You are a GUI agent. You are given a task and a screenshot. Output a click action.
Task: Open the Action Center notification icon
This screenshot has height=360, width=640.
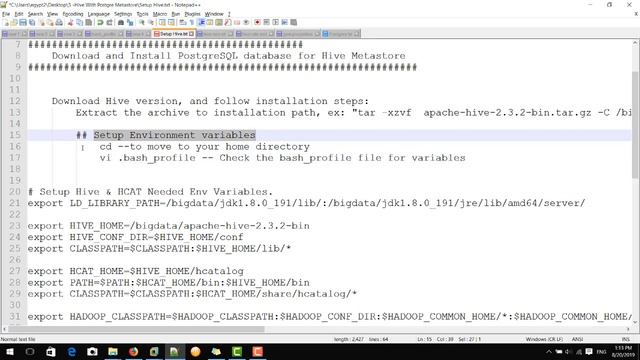tap(589, 352)
